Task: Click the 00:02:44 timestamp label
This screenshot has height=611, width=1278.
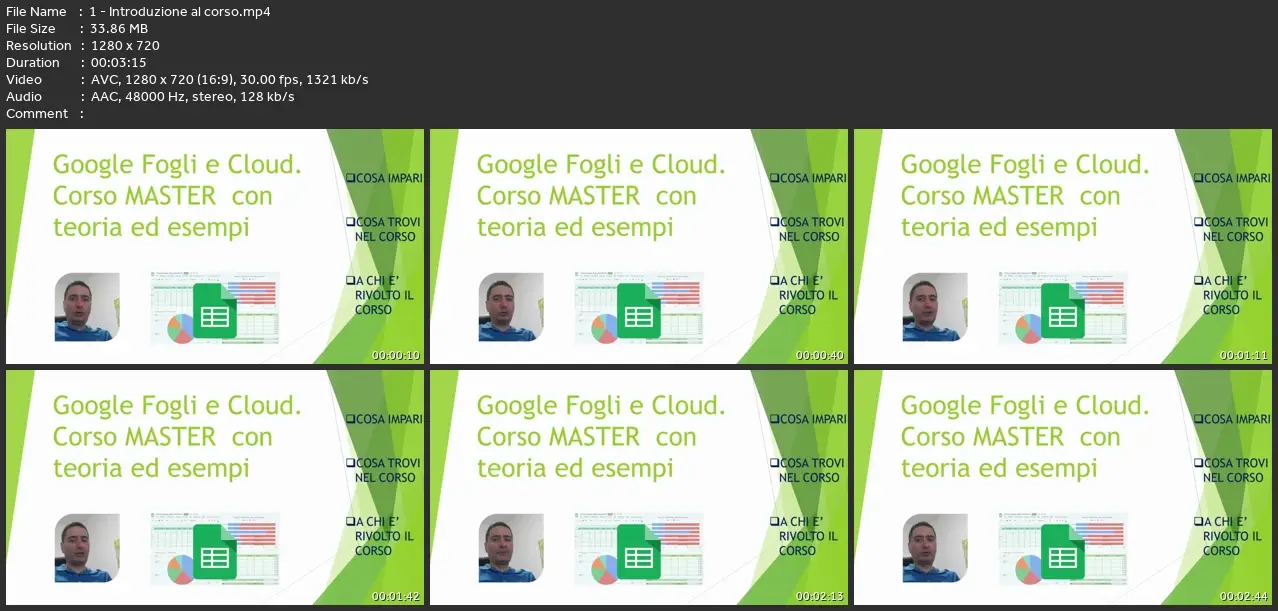Action: pos(1244,597)
